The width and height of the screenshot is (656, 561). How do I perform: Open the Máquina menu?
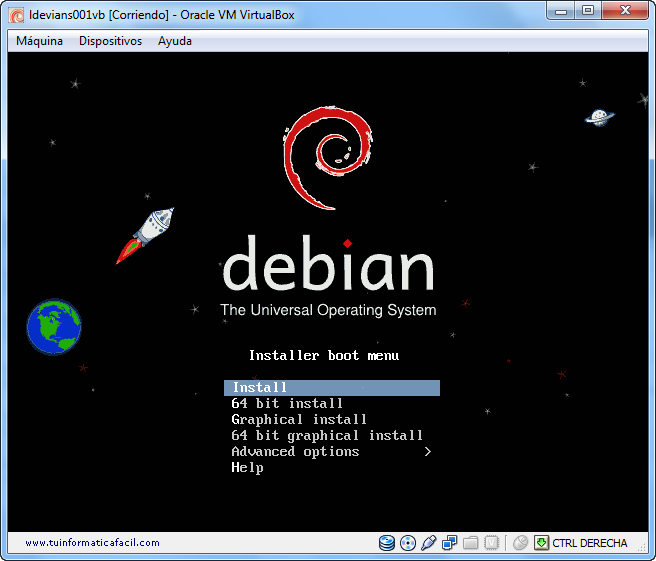tap(39, 41)
